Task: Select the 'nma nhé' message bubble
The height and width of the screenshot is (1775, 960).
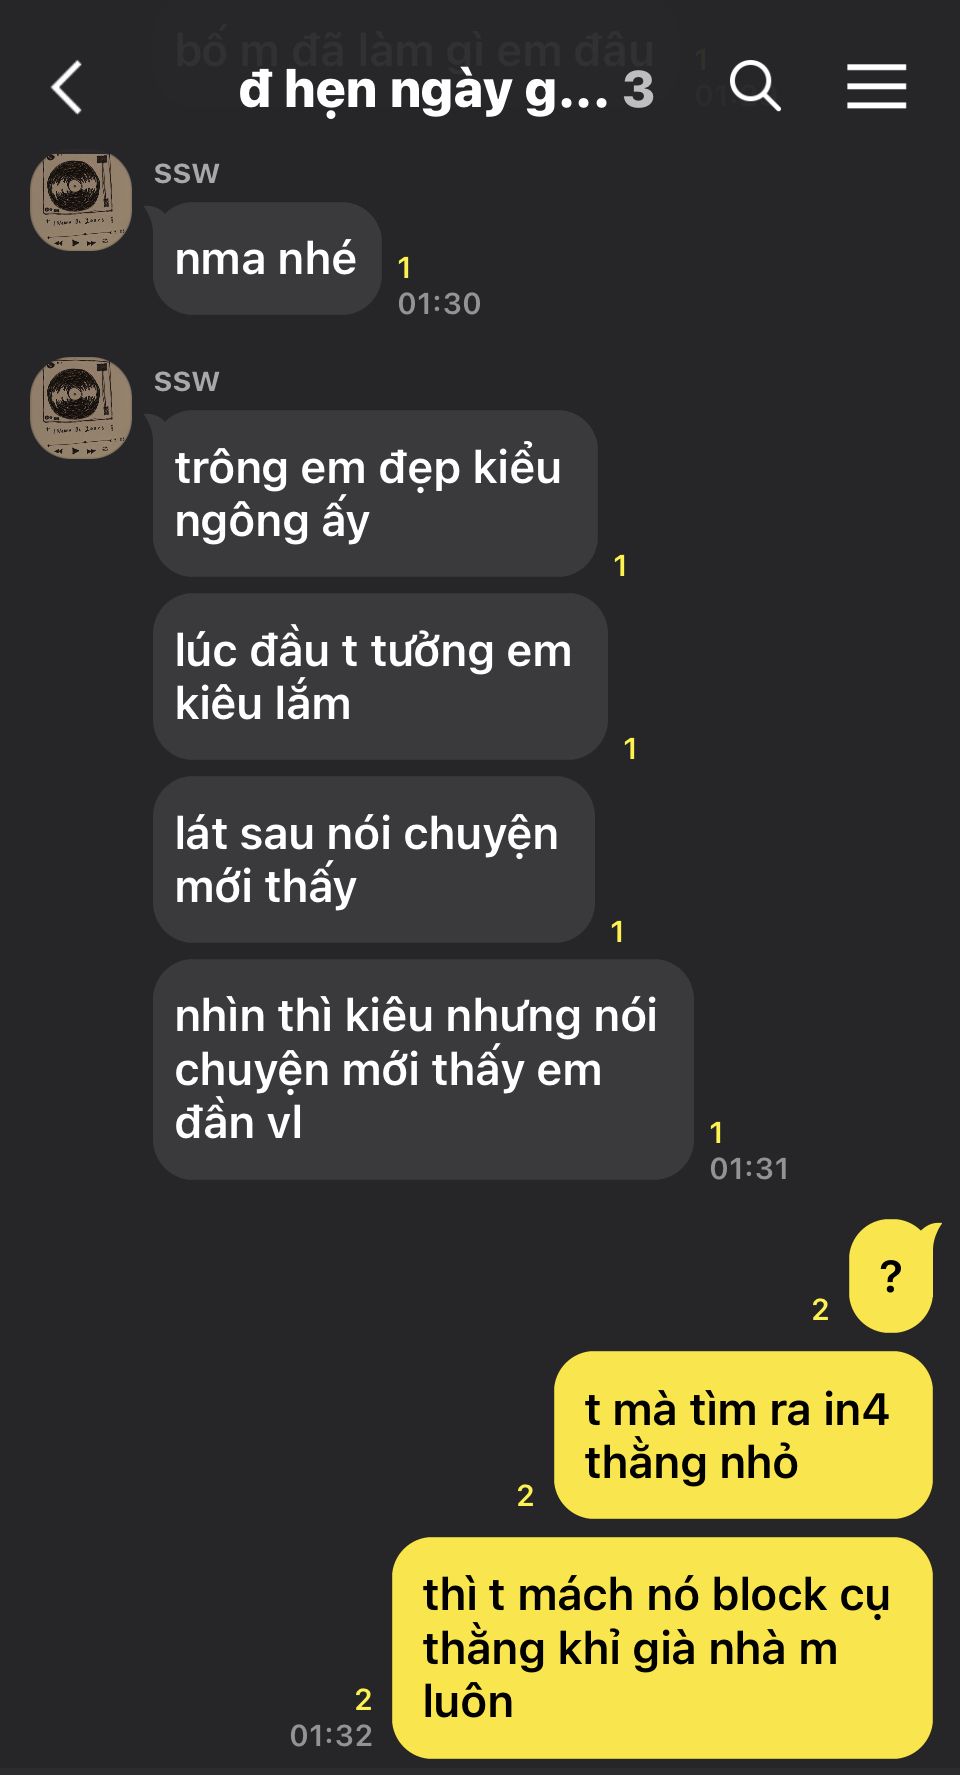Action: [266, 259]
